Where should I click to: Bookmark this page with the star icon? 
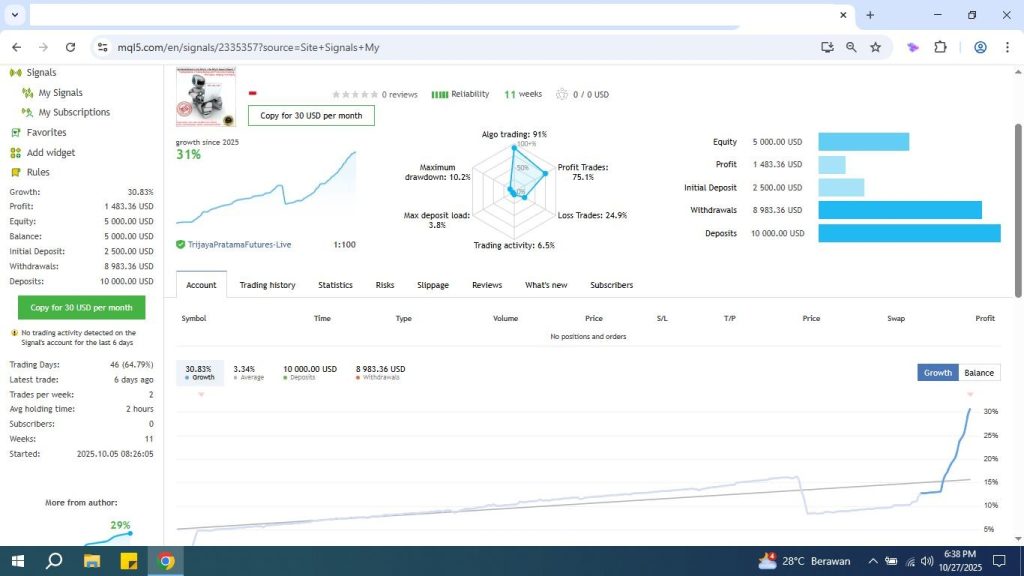(875, 47)
